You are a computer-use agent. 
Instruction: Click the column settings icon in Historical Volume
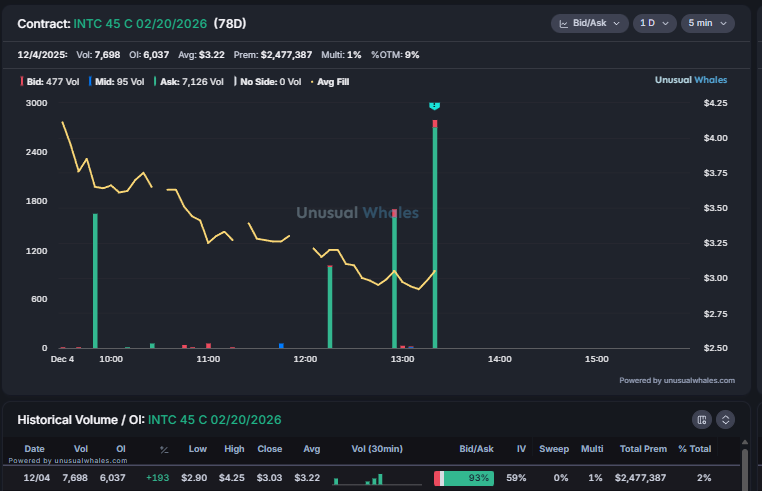pyautogui.click(x=702, y=420)
